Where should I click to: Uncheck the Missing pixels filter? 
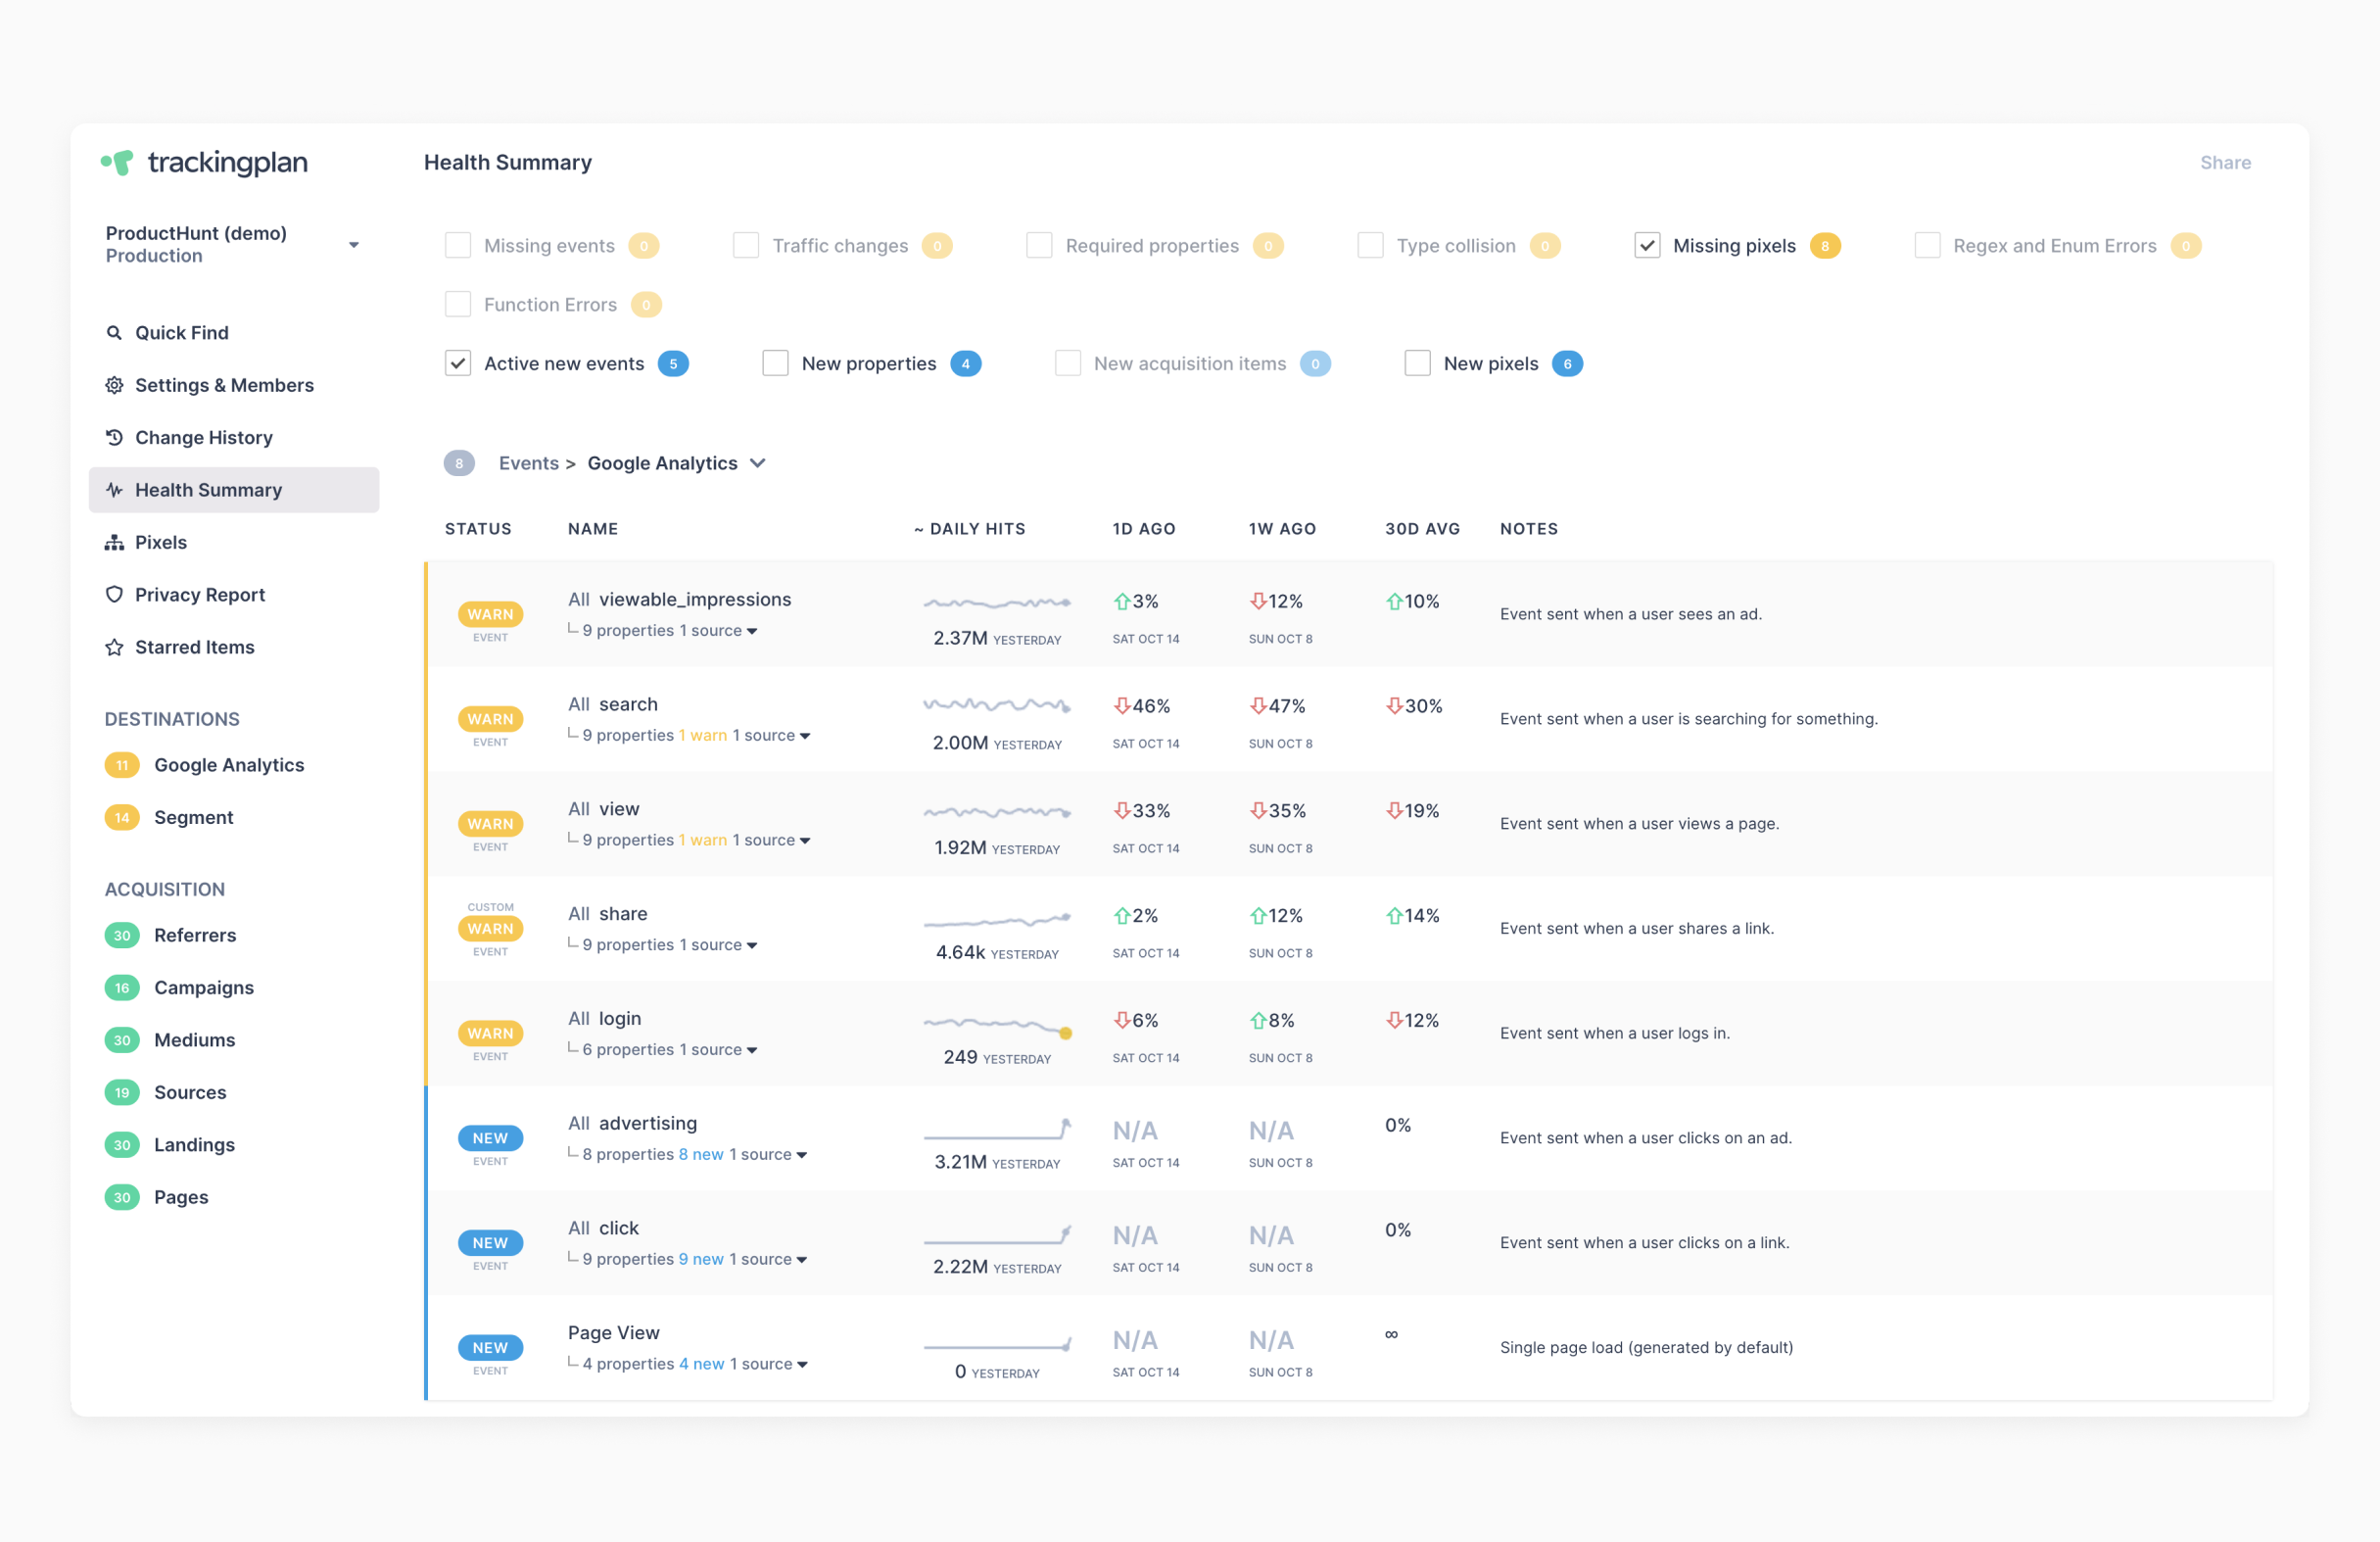click(1646, 245)
